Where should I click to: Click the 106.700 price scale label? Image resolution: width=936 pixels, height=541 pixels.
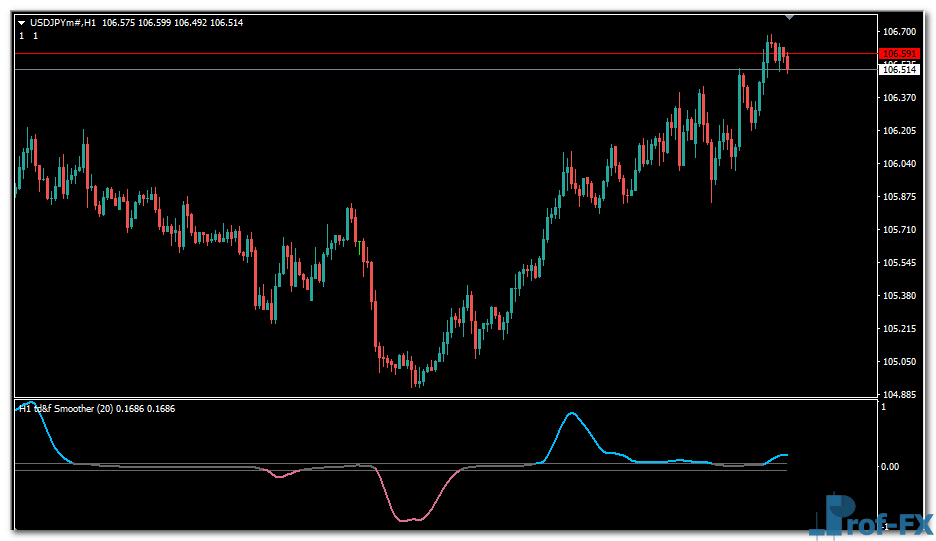(900, 32)
